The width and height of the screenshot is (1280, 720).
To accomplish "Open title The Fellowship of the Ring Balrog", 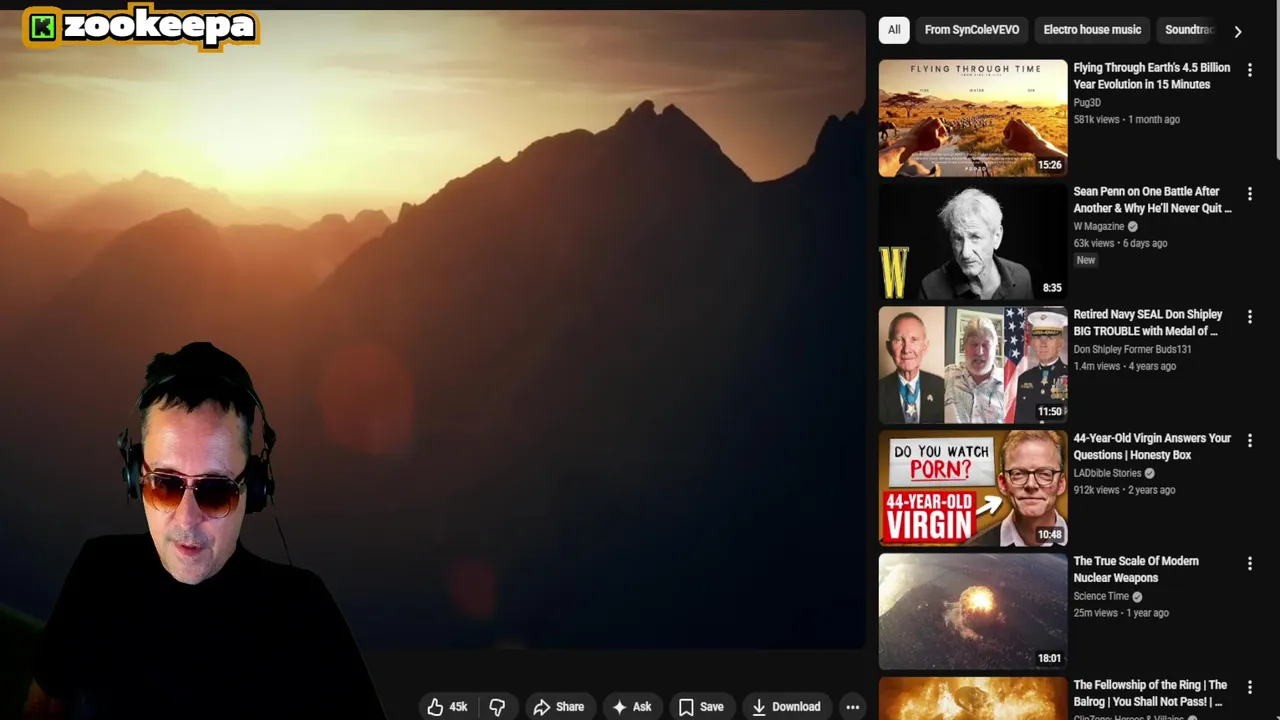I will 1150,693.
